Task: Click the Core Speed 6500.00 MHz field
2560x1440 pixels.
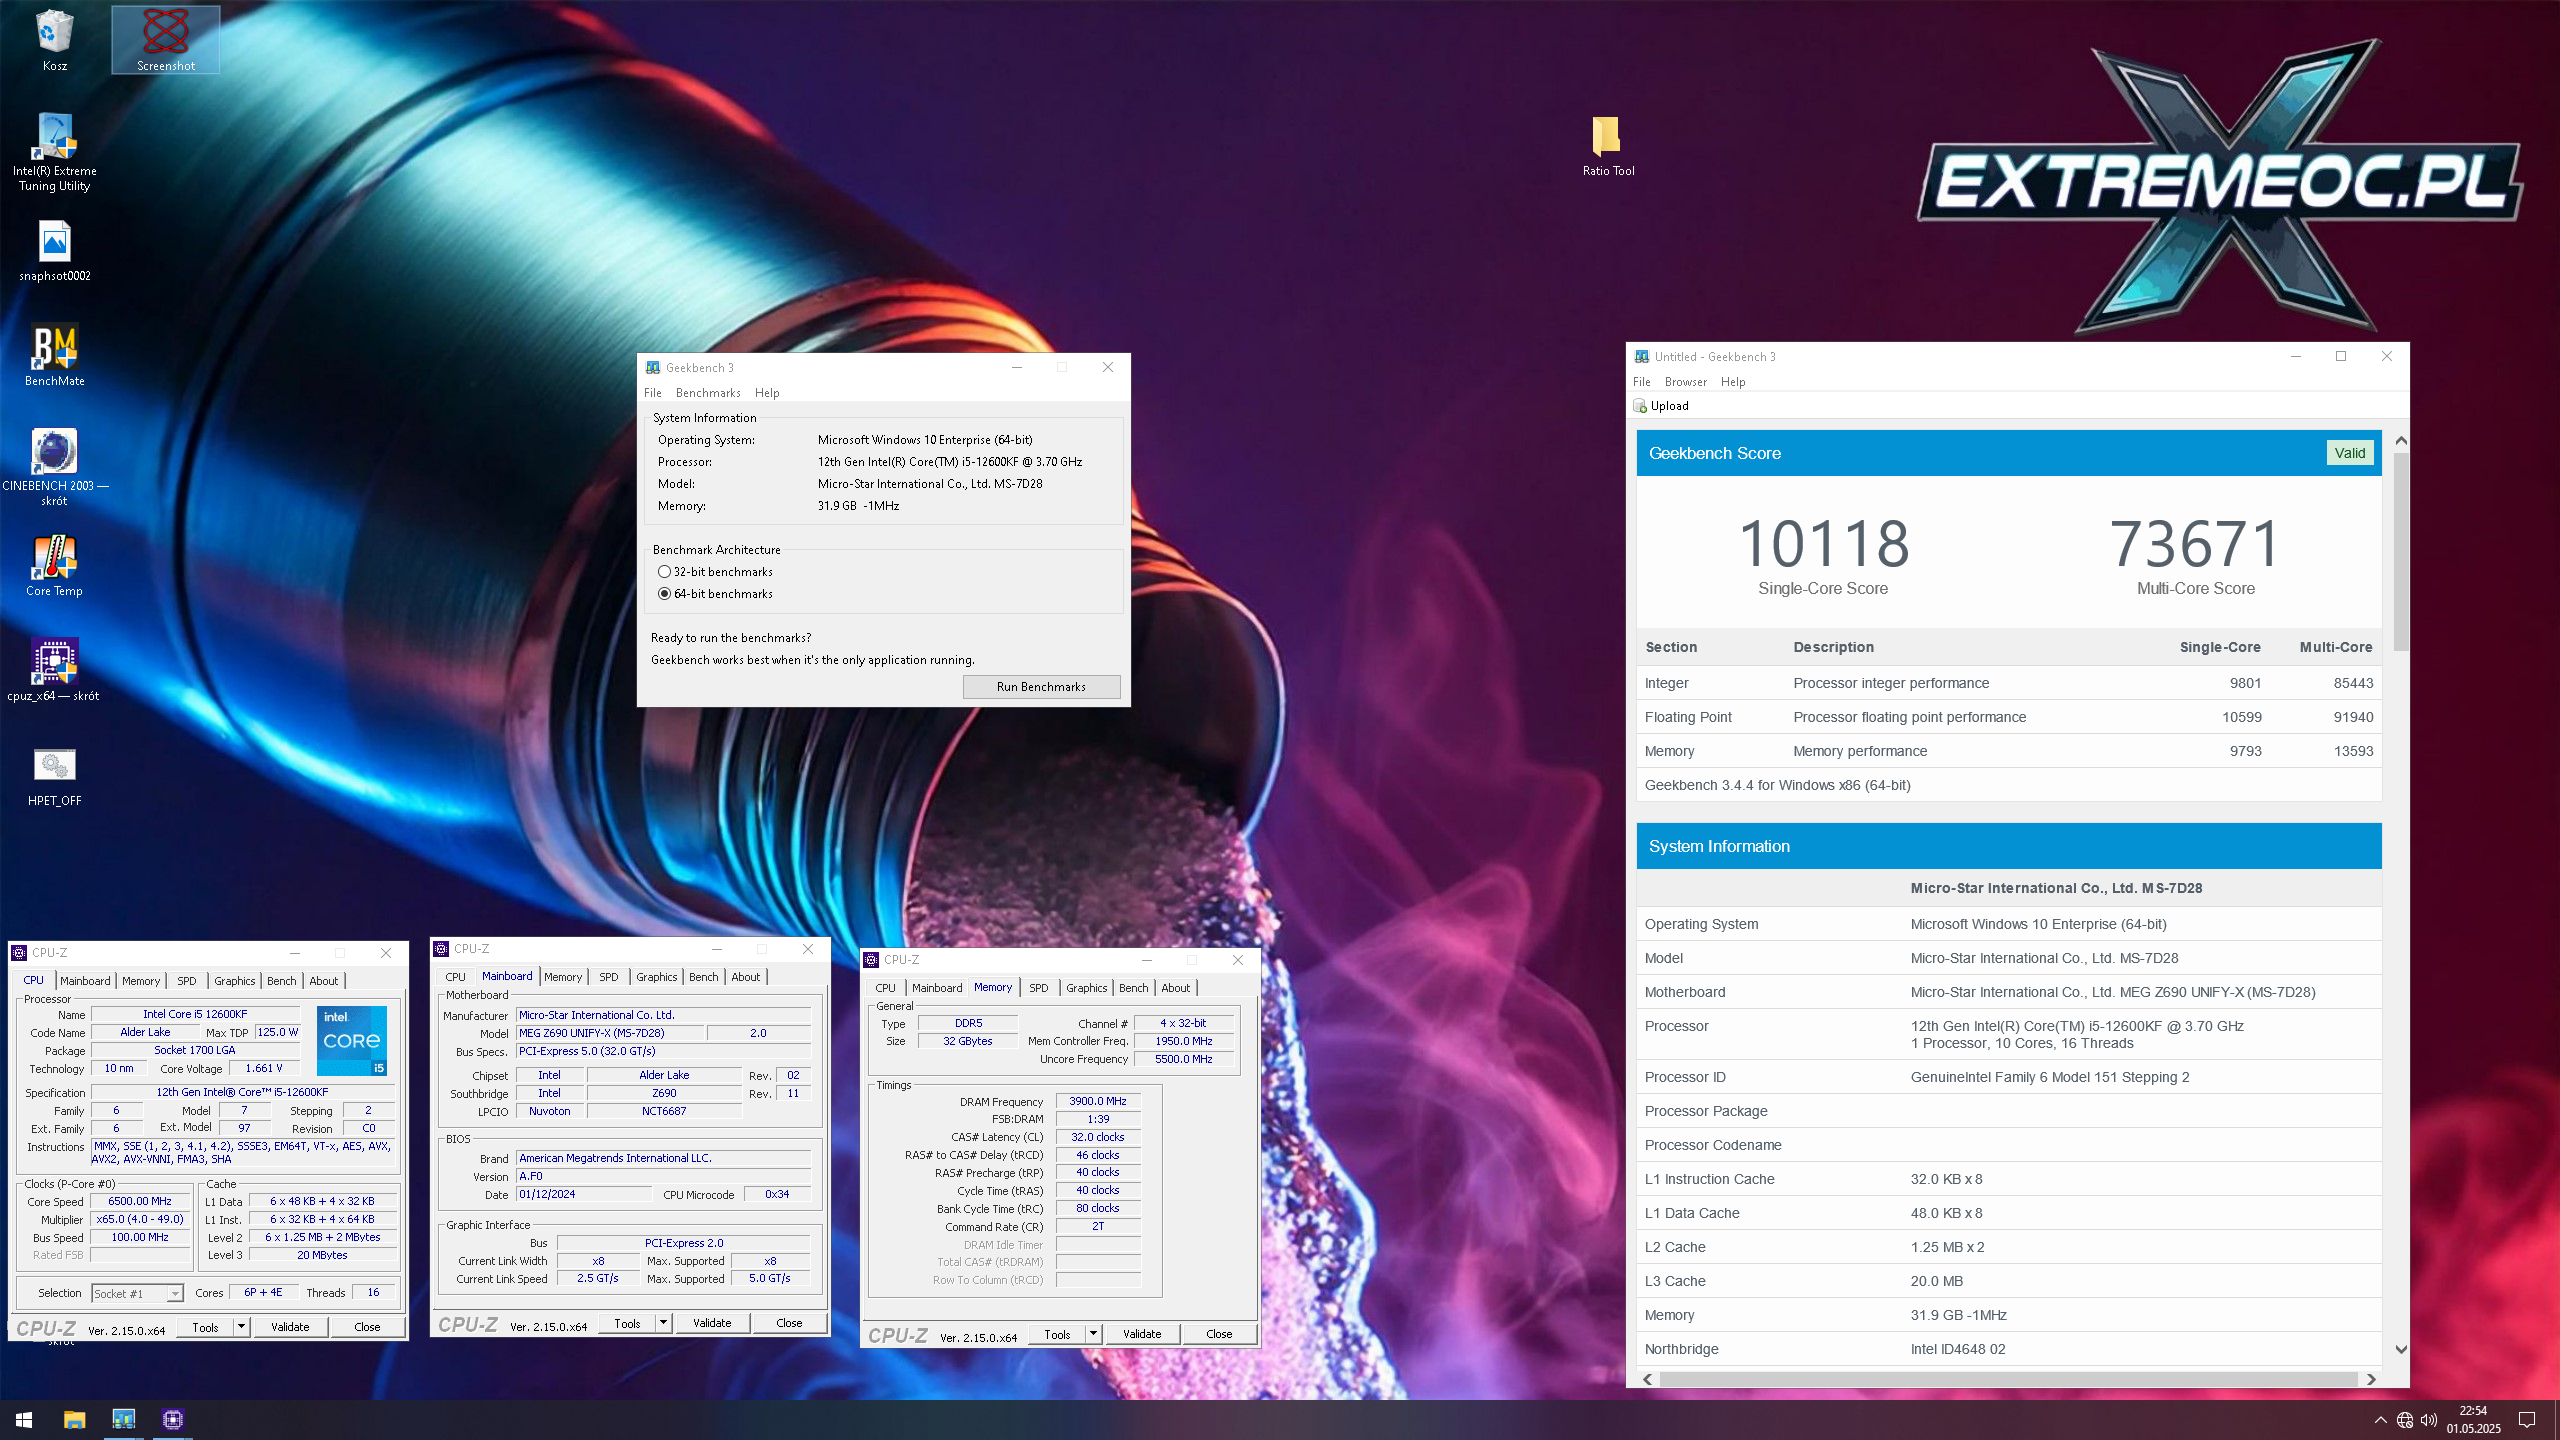Action: point(140,1201)
